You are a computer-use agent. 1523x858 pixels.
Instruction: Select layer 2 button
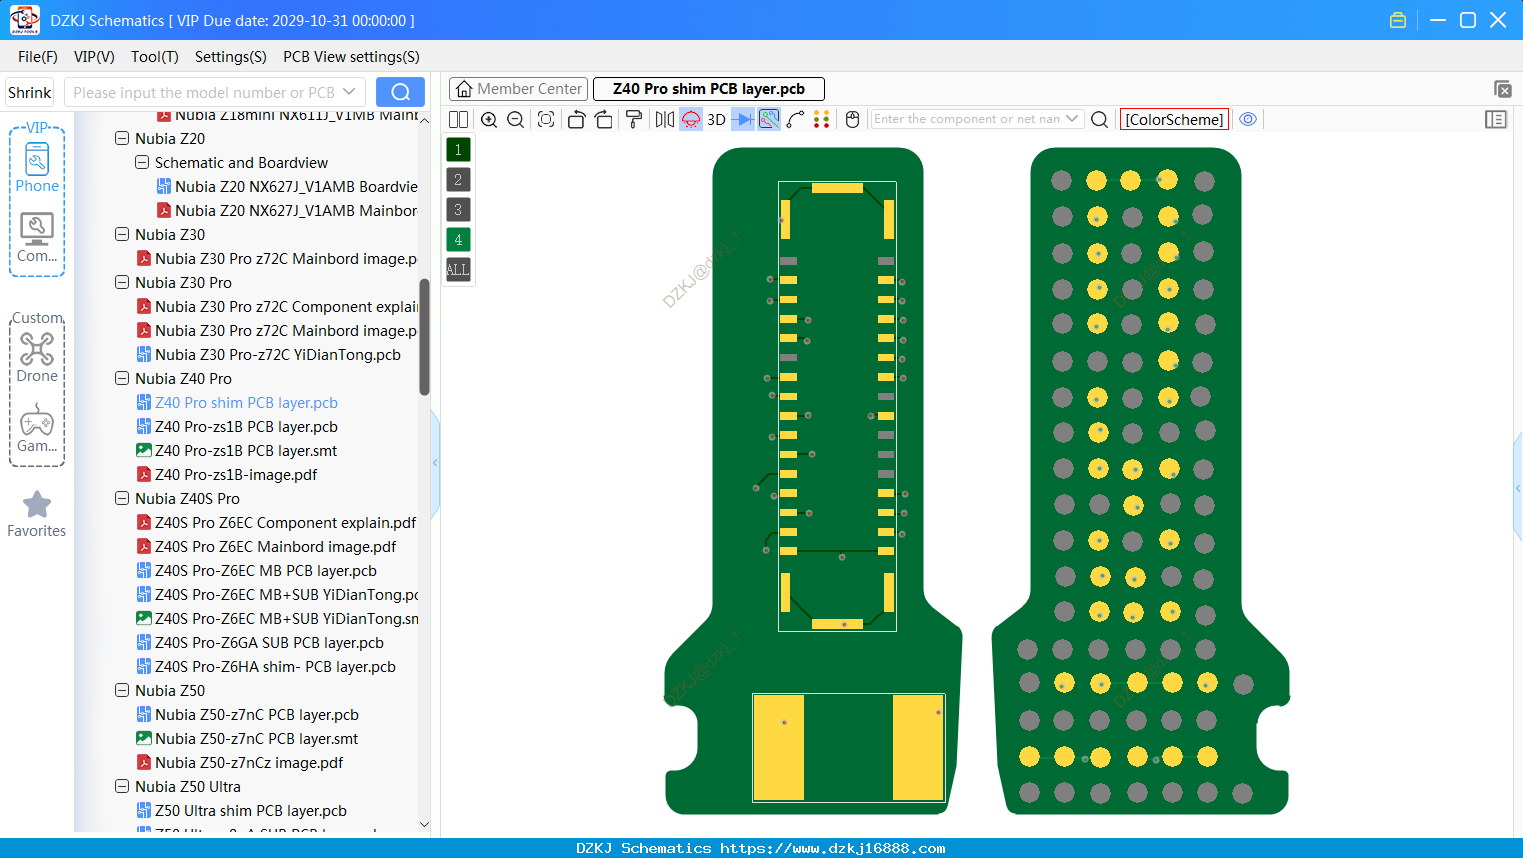[x=458, y=179]
